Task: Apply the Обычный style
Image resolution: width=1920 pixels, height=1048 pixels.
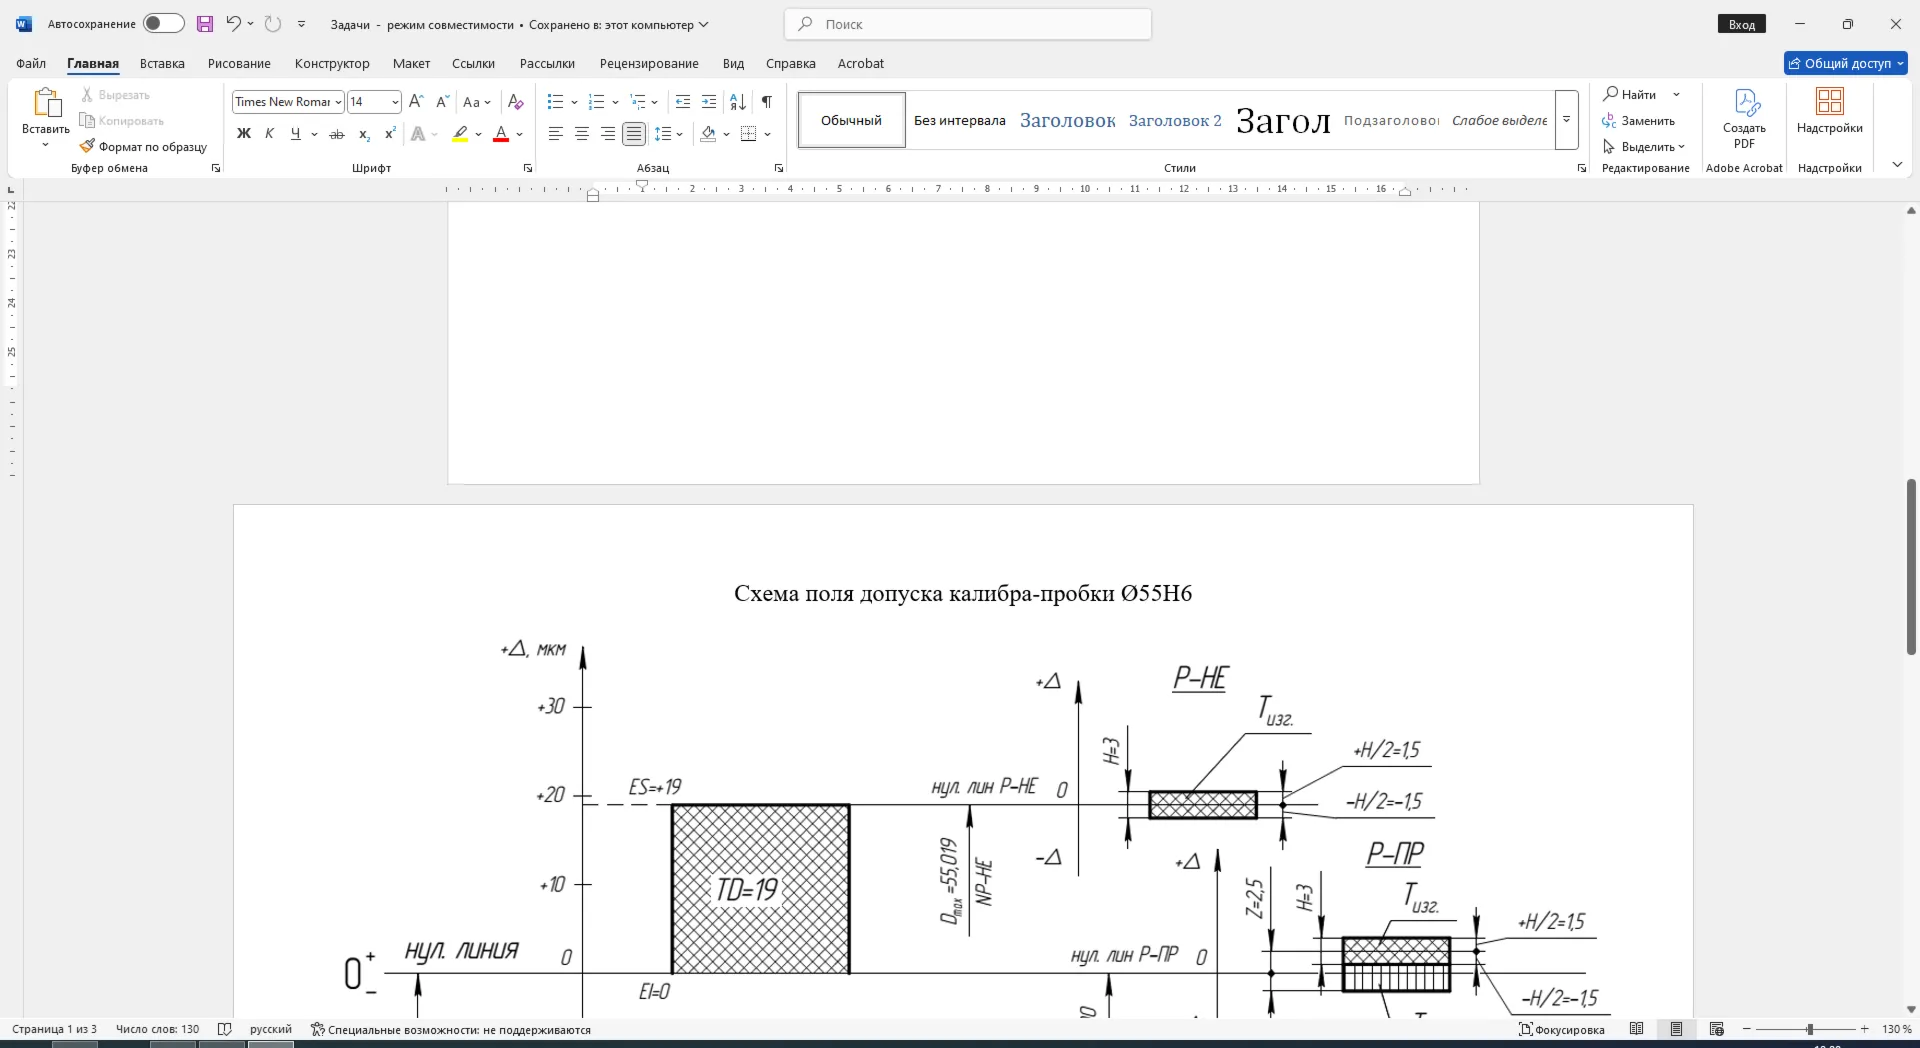Action: pyautogui.click(x=852, y=120)
